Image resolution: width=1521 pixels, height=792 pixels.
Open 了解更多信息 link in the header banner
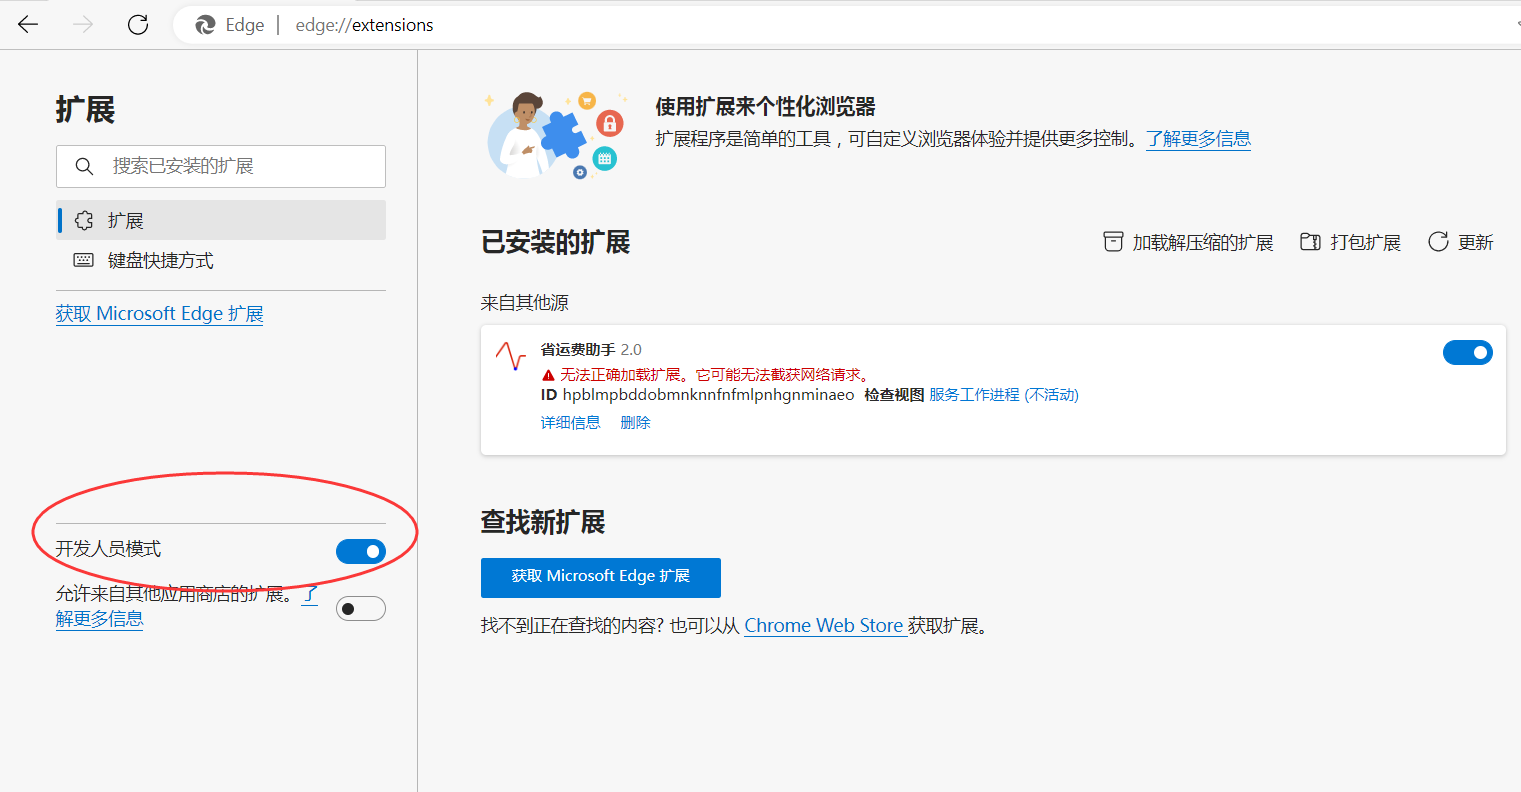(1198, 139)
